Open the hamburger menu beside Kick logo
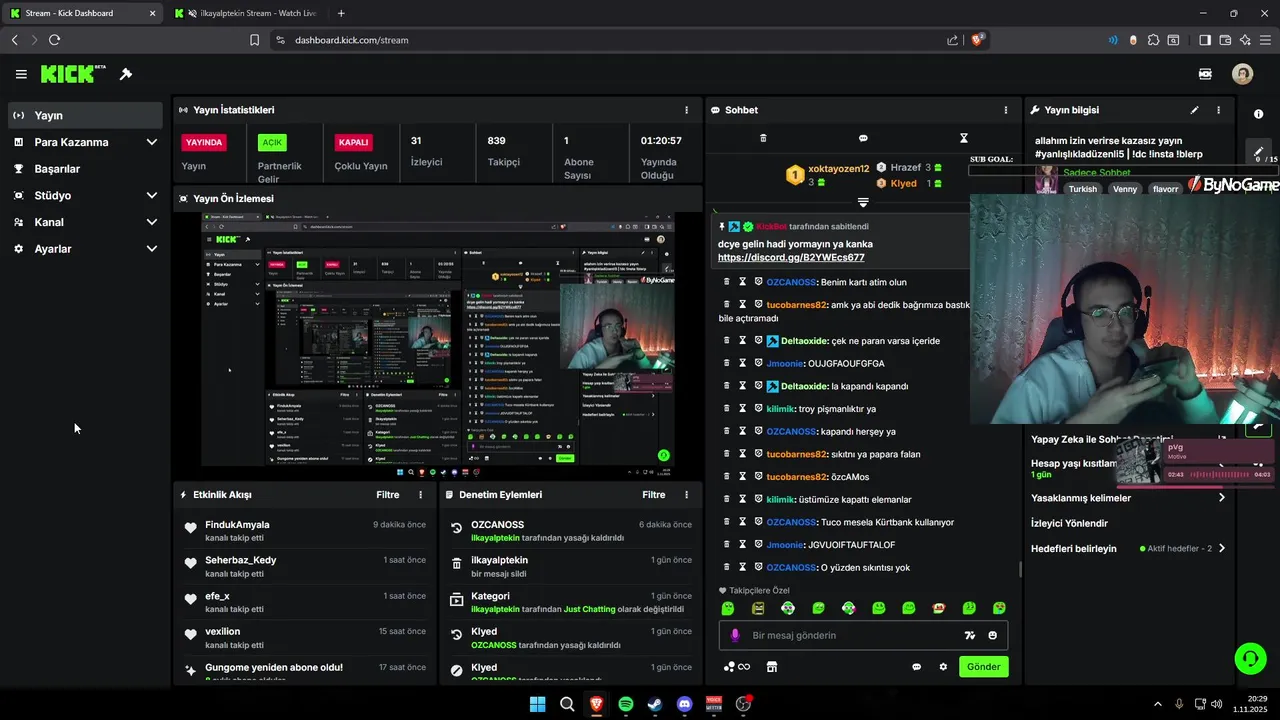This screenshot has height=720, width=1280. pos(21,74)
